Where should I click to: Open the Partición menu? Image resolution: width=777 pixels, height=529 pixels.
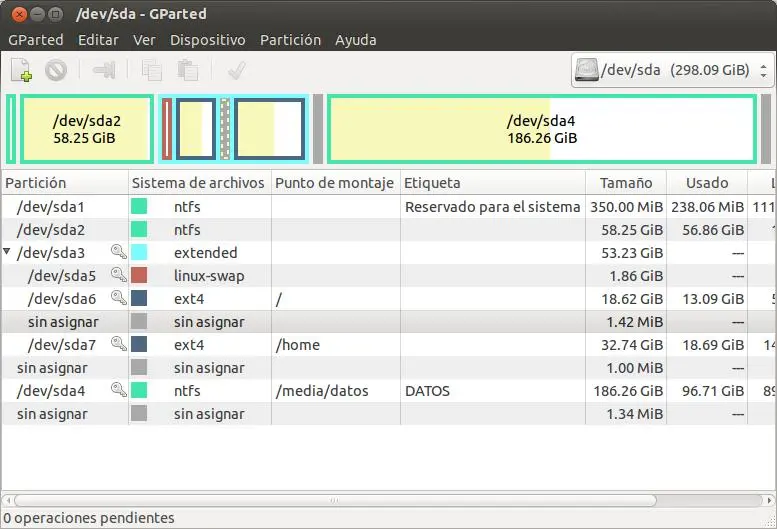pyautogui.click(x=290, y=40)
